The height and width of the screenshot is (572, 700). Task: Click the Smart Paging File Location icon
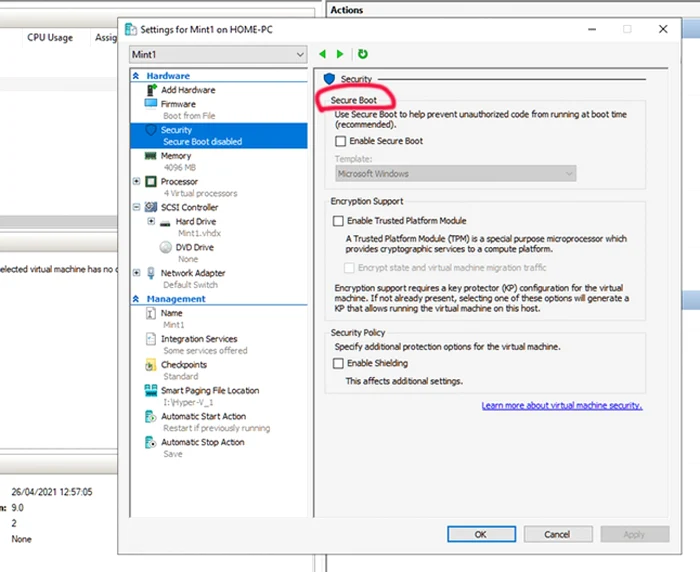[x=151, y=390]
